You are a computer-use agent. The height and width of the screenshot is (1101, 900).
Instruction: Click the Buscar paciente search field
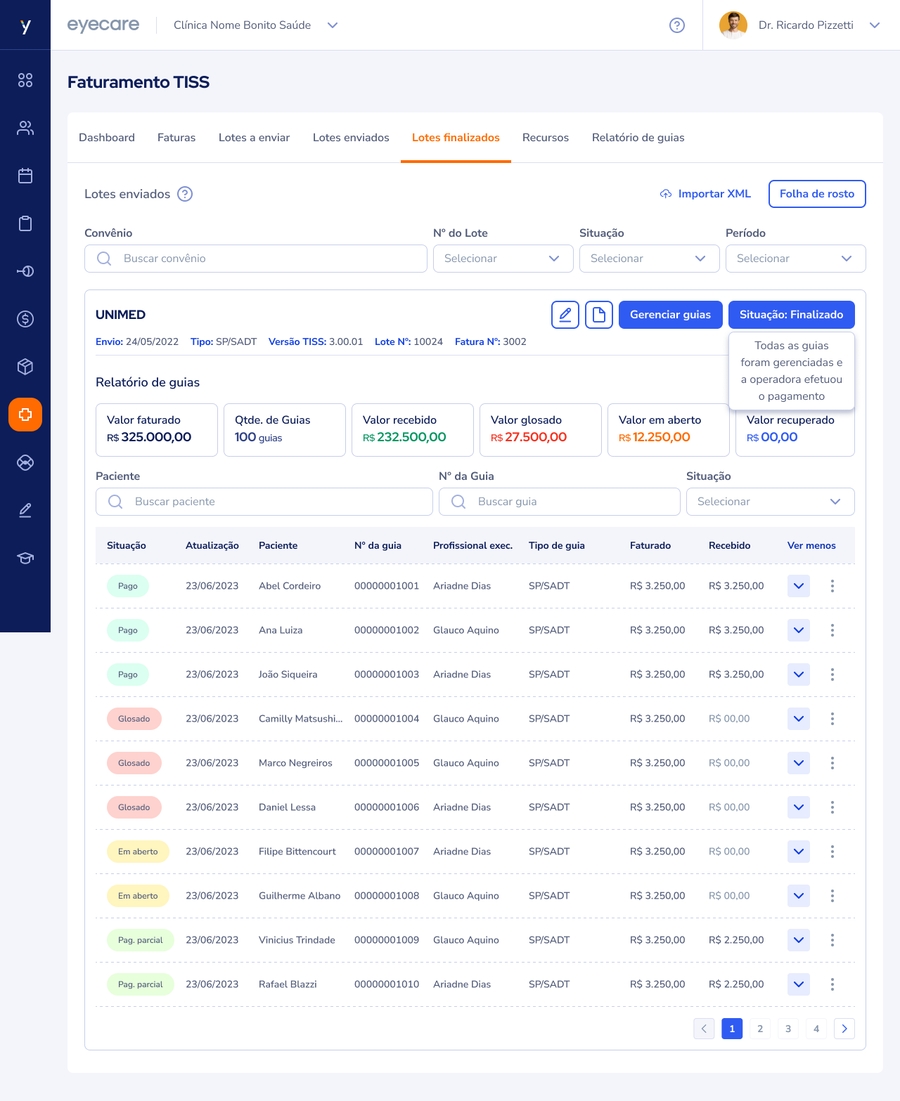(264, 501)
